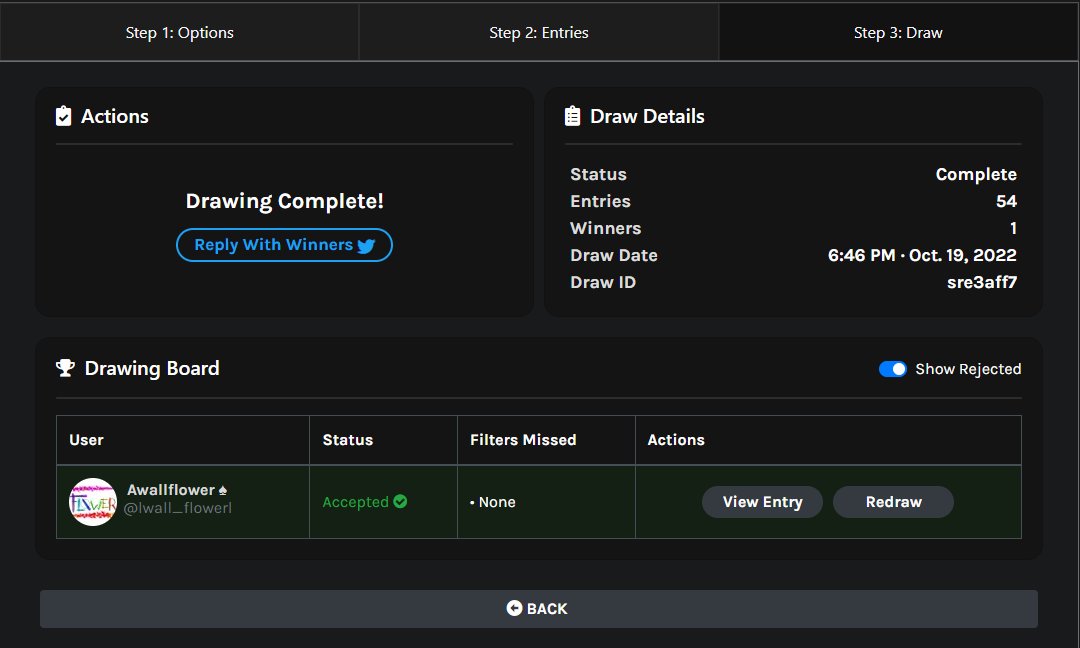
Task: Click the Accepted status text
Action: (x=355, y=502)
